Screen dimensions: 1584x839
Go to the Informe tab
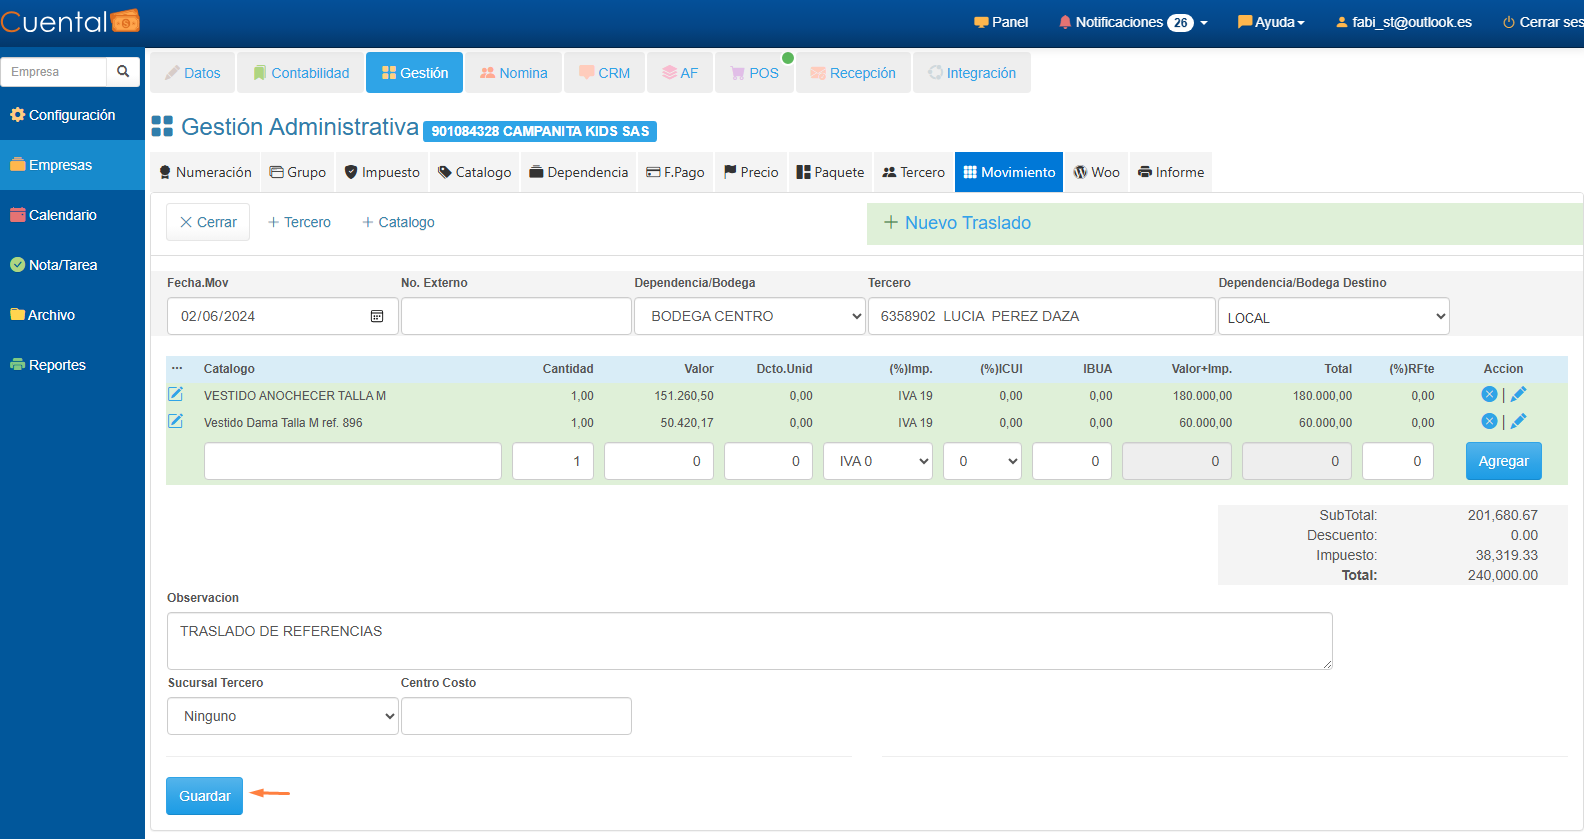1171,172
